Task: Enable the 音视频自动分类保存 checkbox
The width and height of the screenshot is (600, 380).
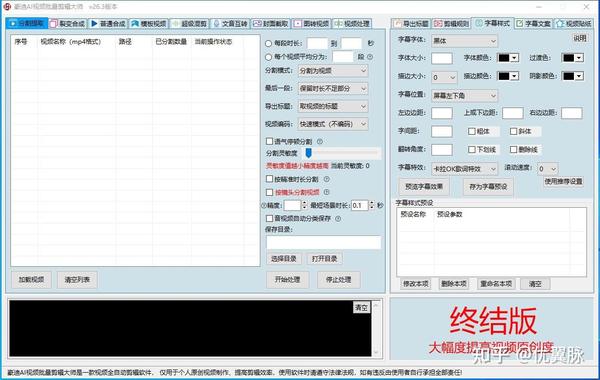Action: point(269,219)
